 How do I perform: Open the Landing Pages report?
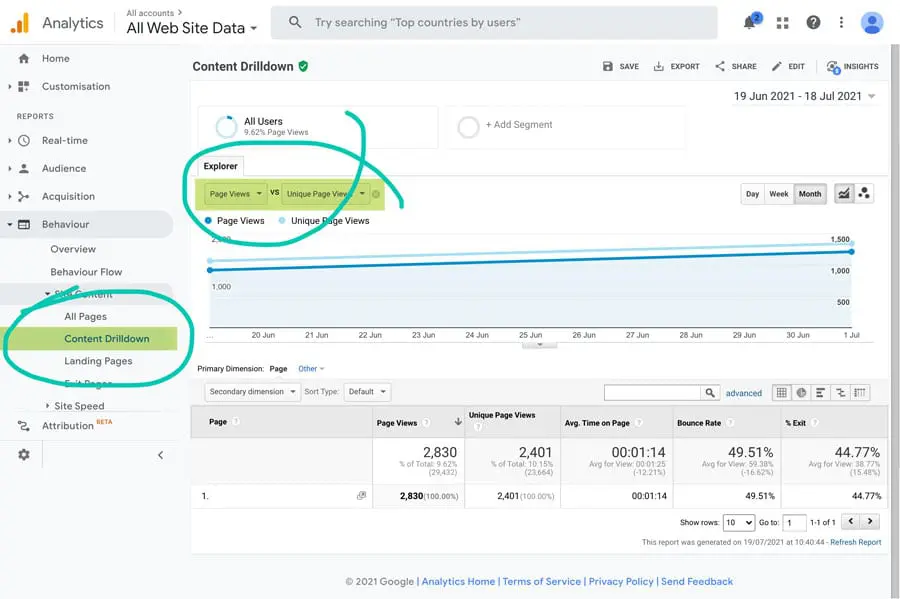coord(98,361)
